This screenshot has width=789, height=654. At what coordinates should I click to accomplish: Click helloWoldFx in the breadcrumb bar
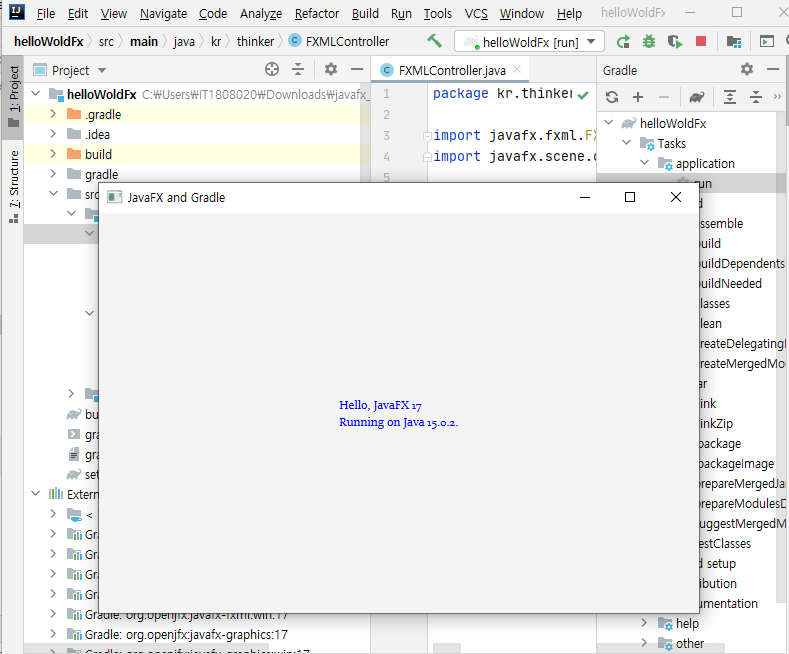(48, 41)
